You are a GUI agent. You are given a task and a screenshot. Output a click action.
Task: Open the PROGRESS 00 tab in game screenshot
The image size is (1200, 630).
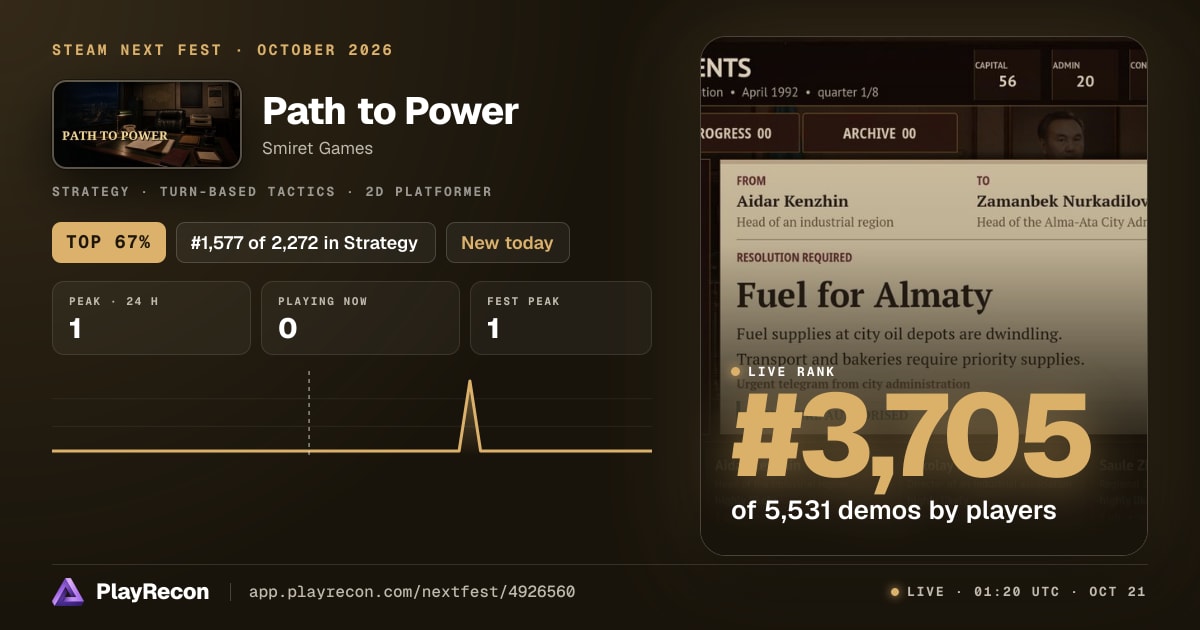coord(749,133)
